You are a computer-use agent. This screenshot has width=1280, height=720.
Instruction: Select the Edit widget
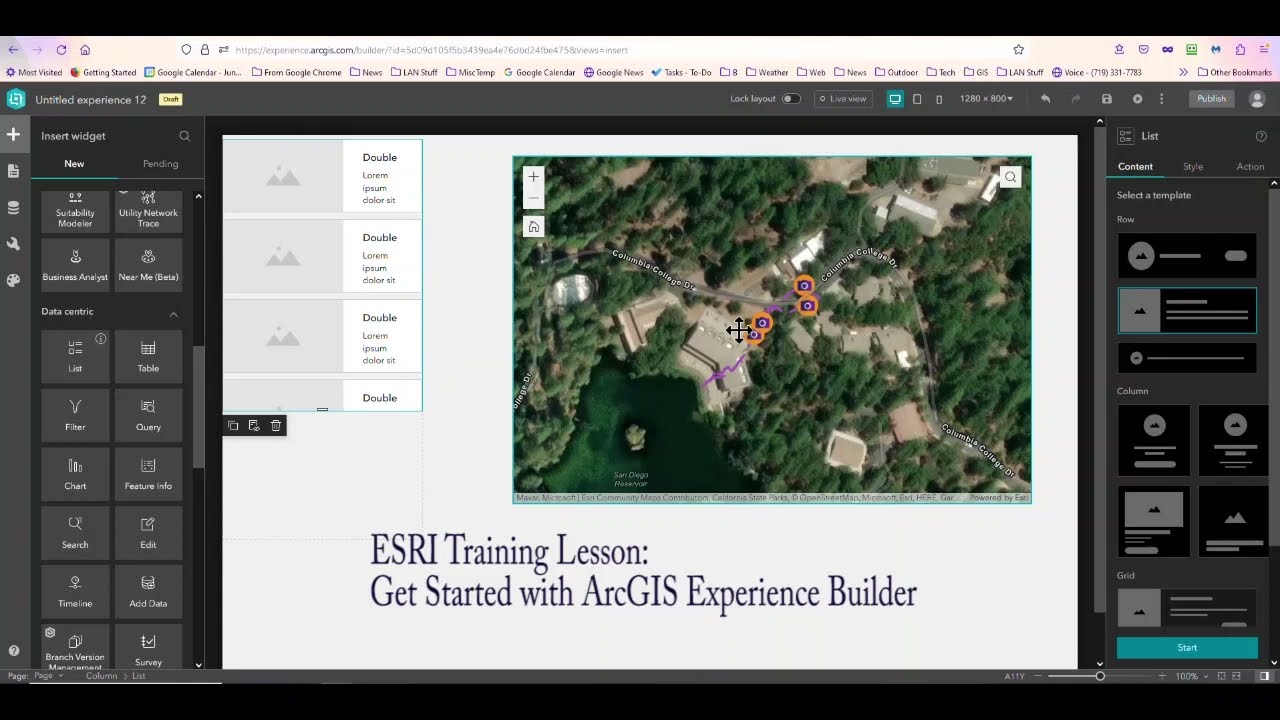click(148, 532)
